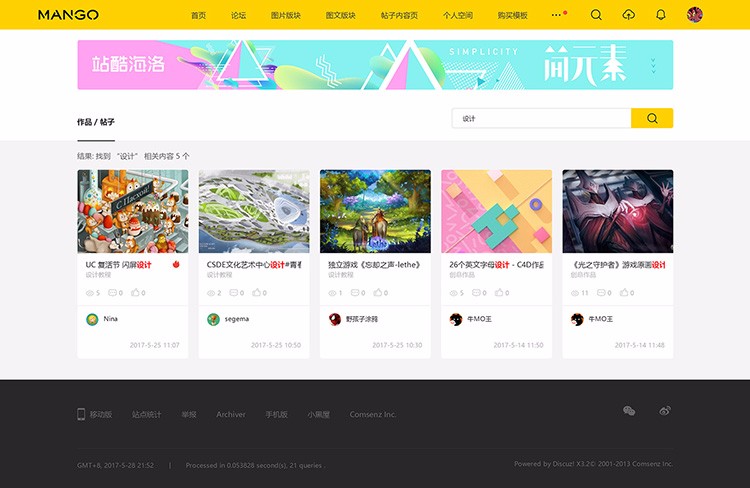Click comment icon on CSDE文化艺术中心 card
The width and height of the screenshot is (750, 488).
233,292
